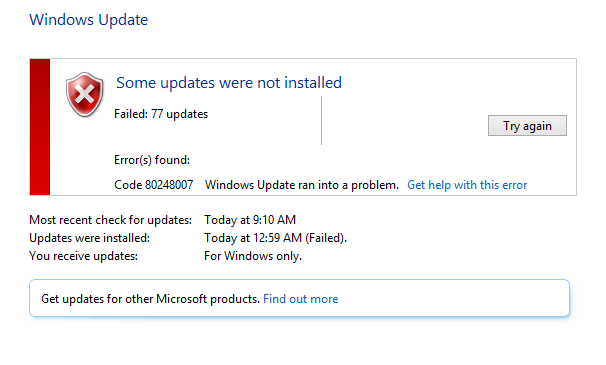Click the 'Get updates for other Microsoft products' text
Screen dimensions: 606x365
tap(150, 299)
